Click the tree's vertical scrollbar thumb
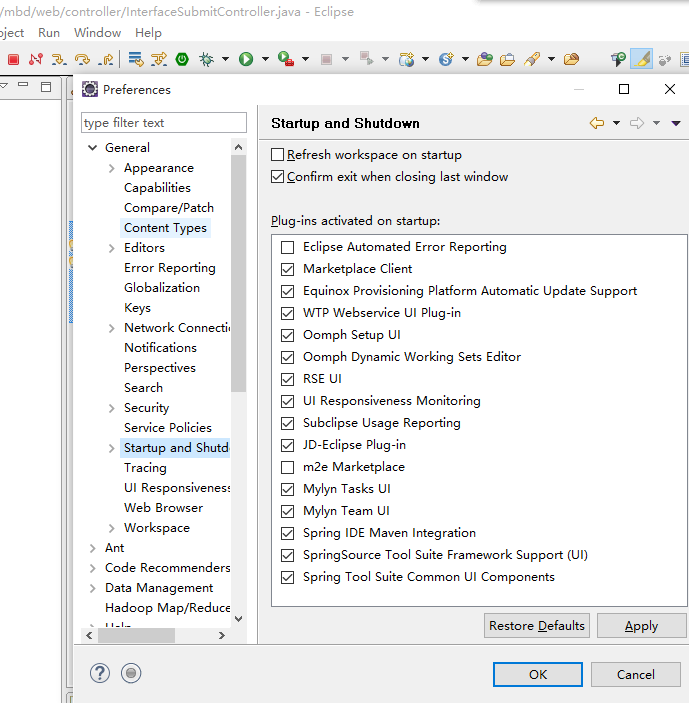 (238, 273)
